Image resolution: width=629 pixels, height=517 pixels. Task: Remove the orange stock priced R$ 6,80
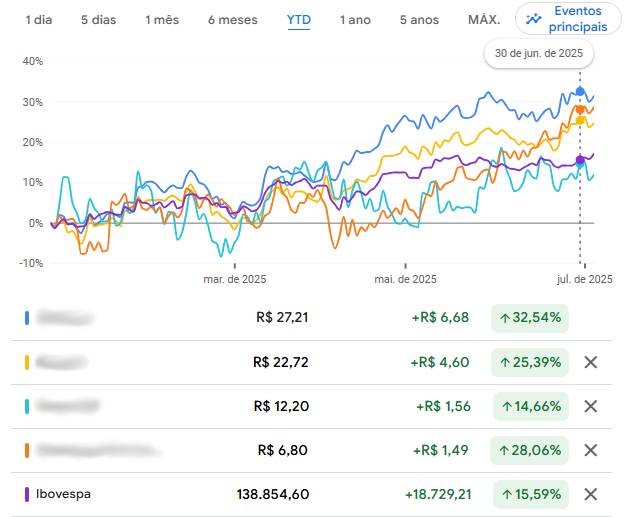[x=590, y=450]
